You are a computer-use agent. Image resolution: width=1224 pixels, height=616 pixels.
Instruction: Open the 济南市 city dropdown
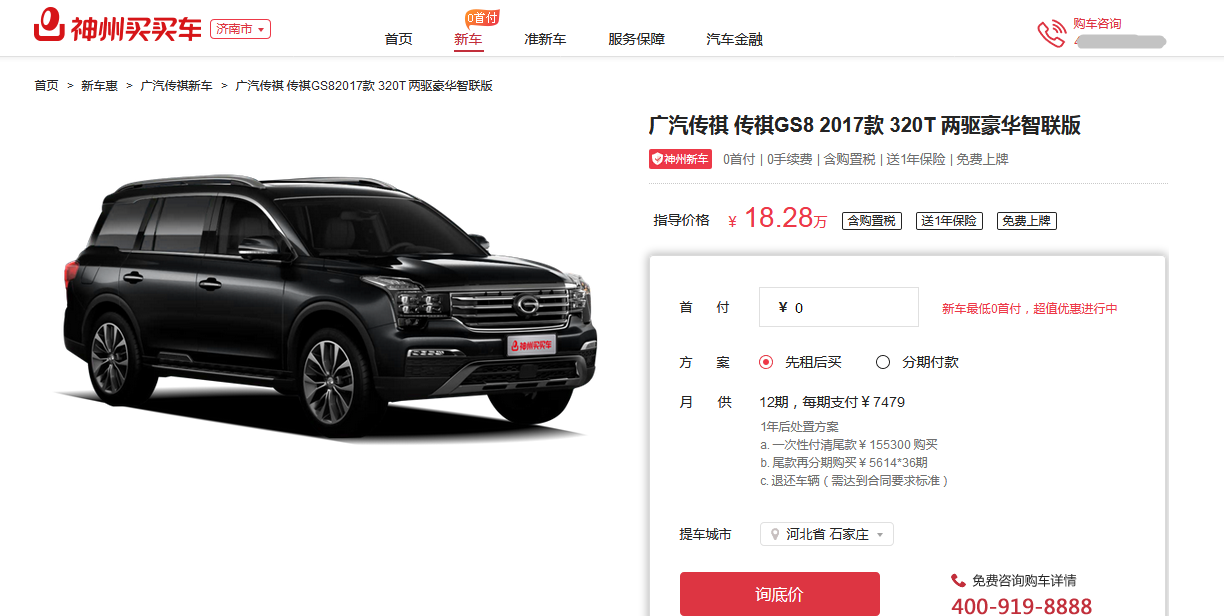coord(240,29)
